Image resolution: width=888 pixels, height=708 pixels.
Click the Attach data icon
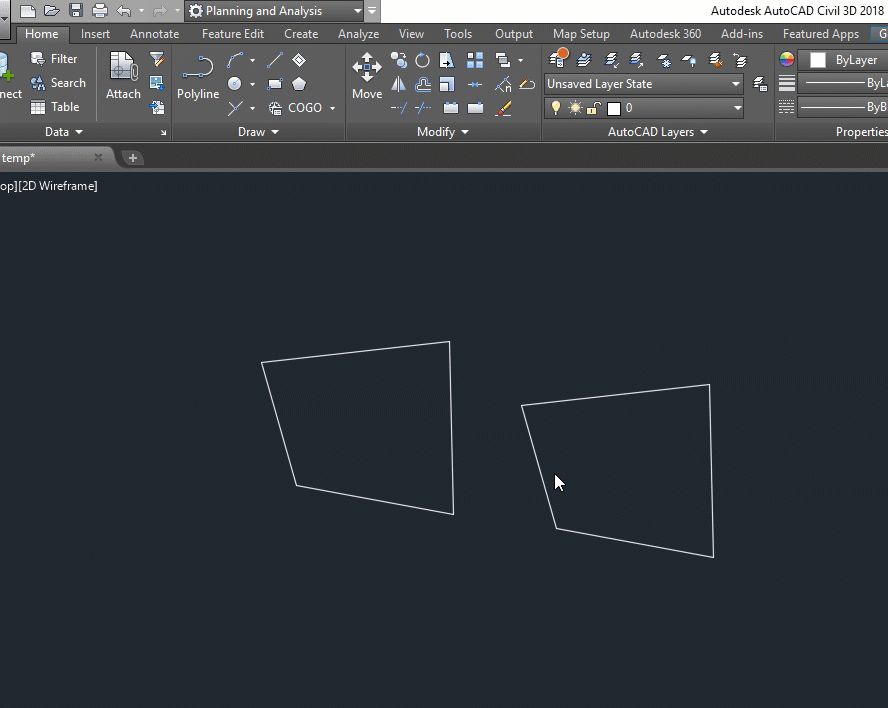tap(123, 76)
